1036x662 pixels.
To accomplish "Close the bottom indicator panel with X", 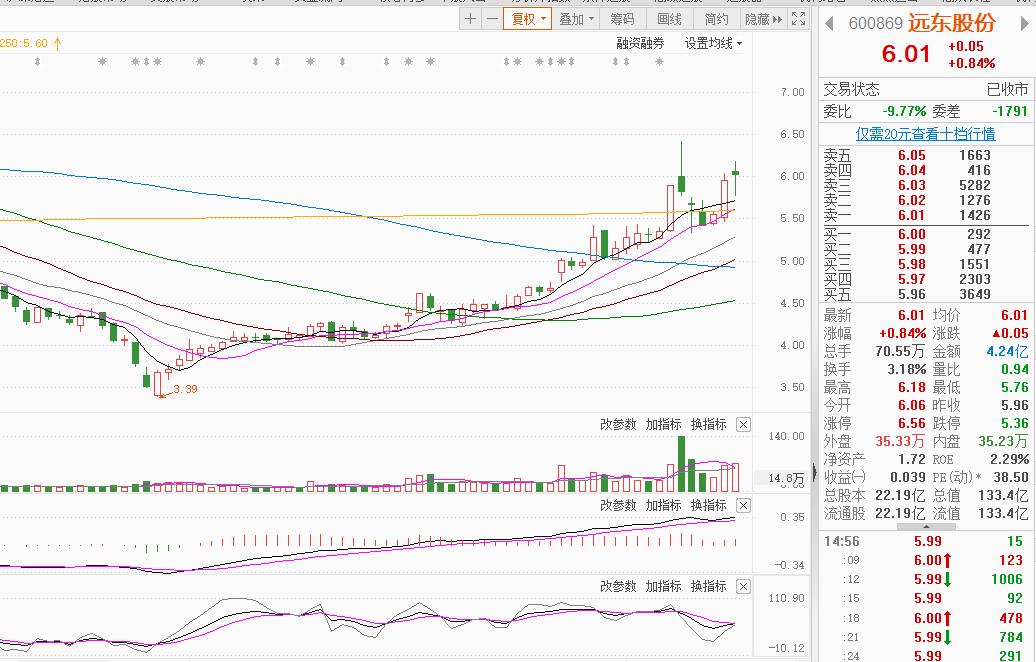I will coord(743,586).
